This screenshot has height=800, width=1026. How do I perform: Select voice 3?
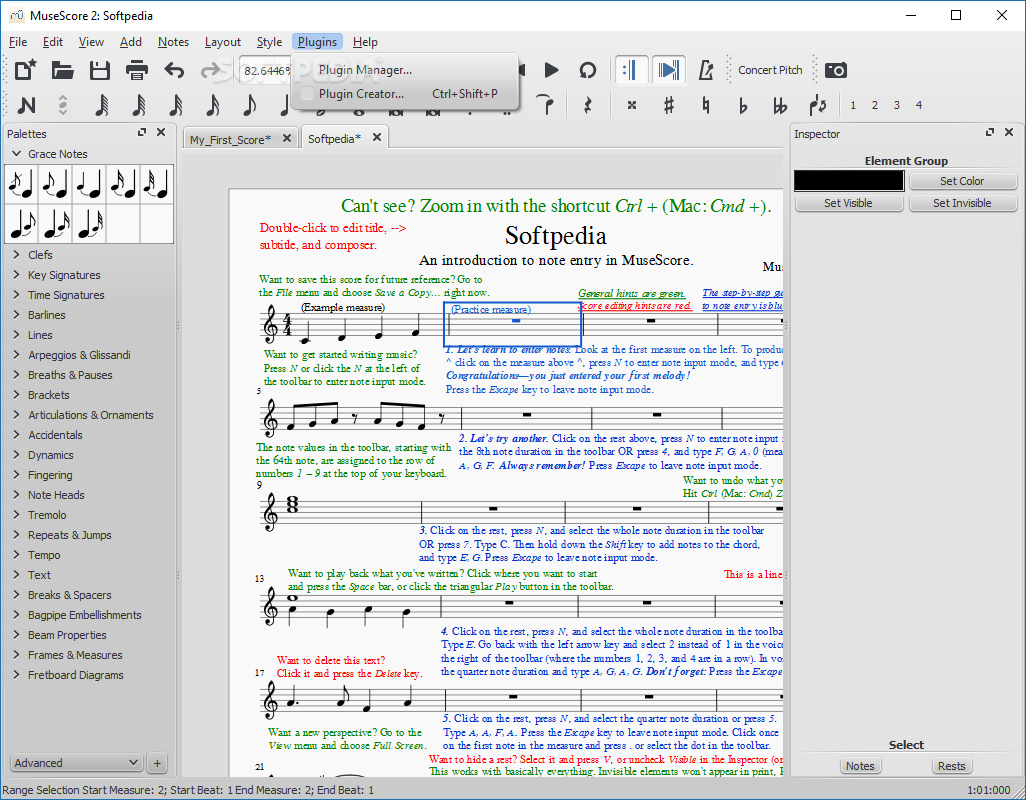pyautogui.click(x=896, y=105)
